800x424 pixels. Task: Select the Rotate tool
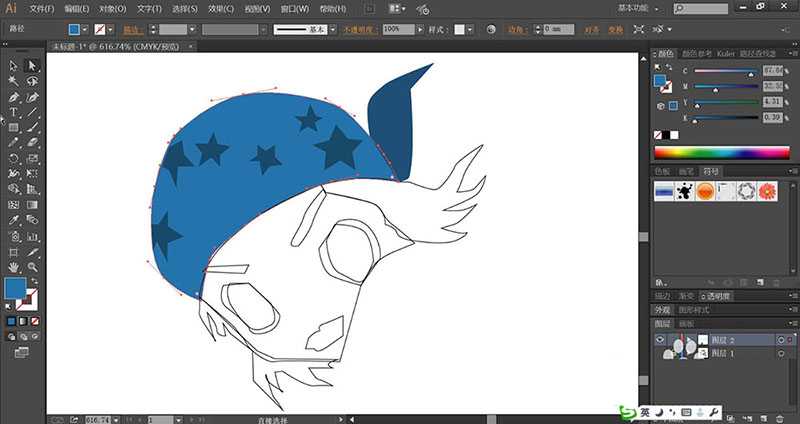(x=14, y=158)
